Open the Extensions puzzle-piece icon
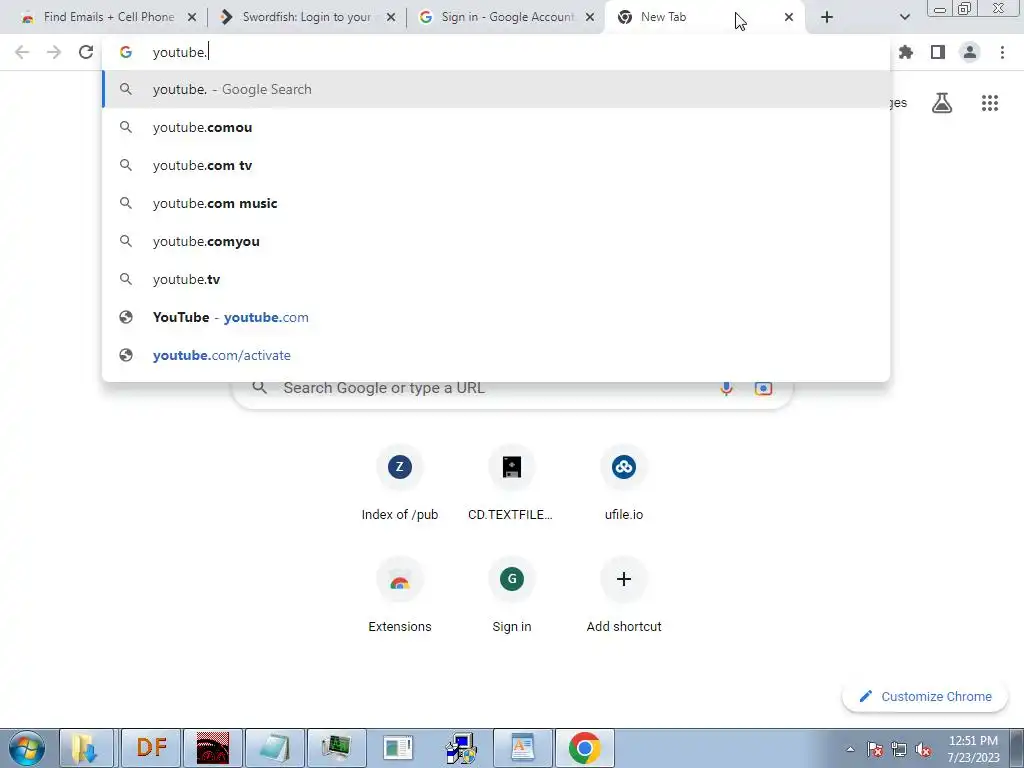Screen dimensions: 1024x768 [x=906, y=52]
